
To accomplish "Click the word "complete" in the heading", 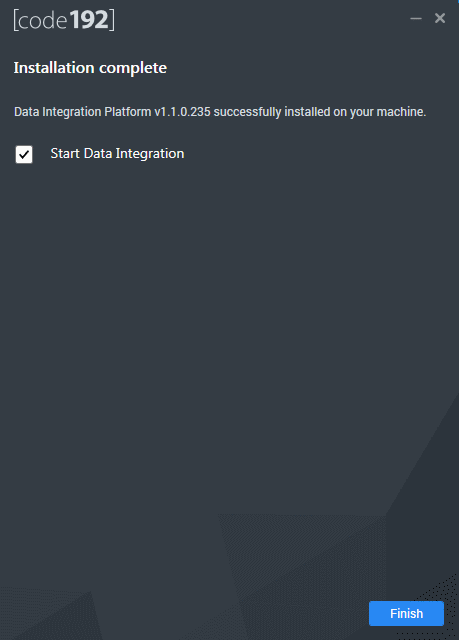I will coord(133,68).
